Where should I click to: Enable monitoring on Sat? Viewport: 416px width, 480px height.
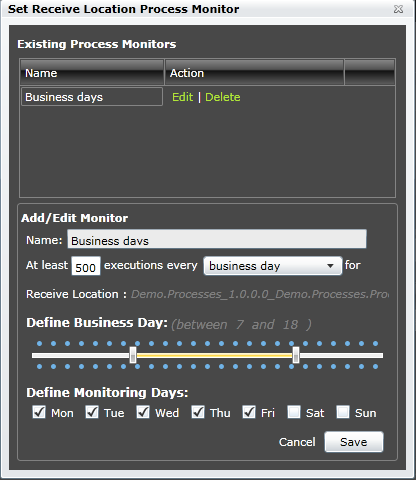(294, 412)
